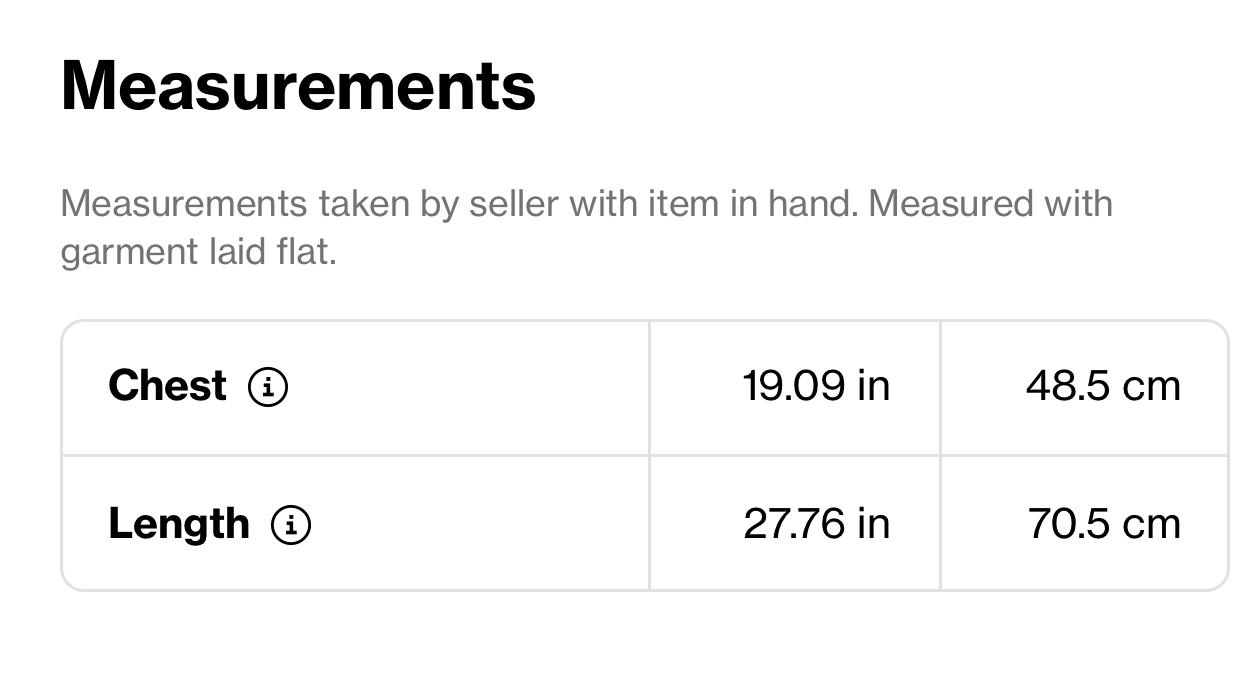Image resolution: width=1255 pixels, height=692 pixels.
Task: Click the 'in' unit after 27.76
Action: point(873,524)
